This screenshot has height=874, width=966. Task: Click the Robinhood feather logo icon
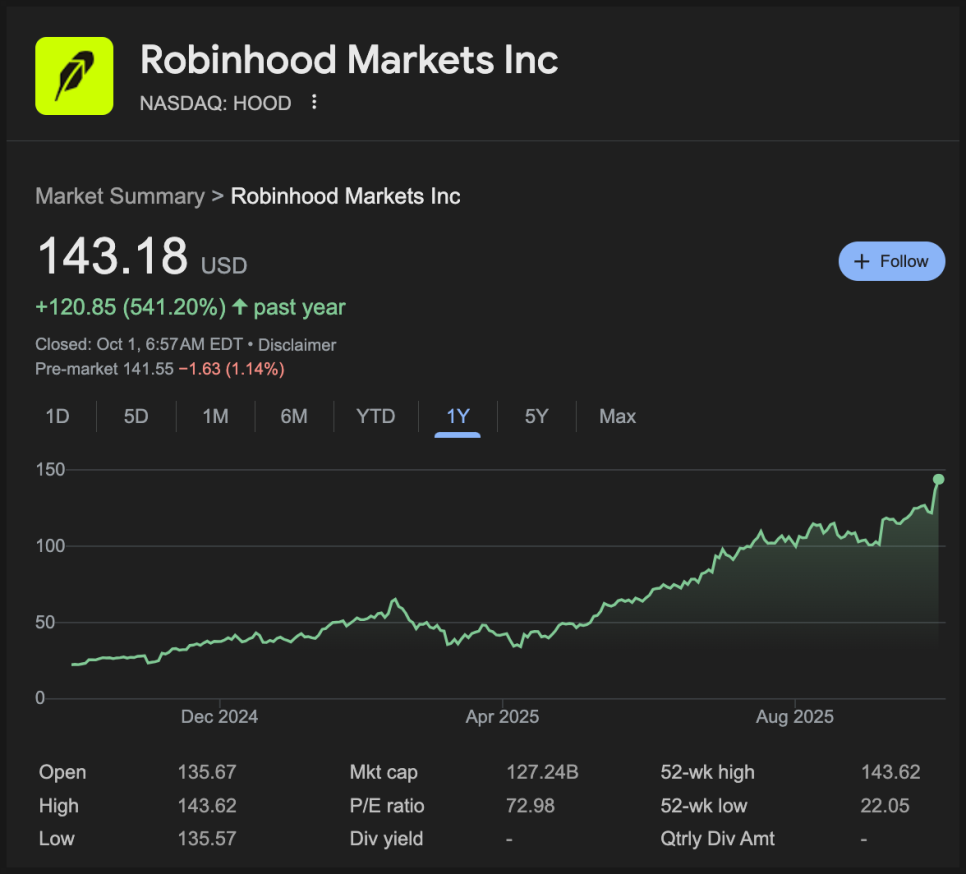click(x=74, y=76)
